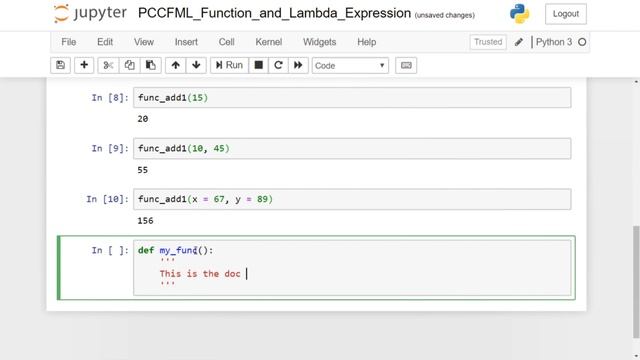This screenshot has height=360, width=640.
Task: Copy the selected cells
Action: [129, 65]
